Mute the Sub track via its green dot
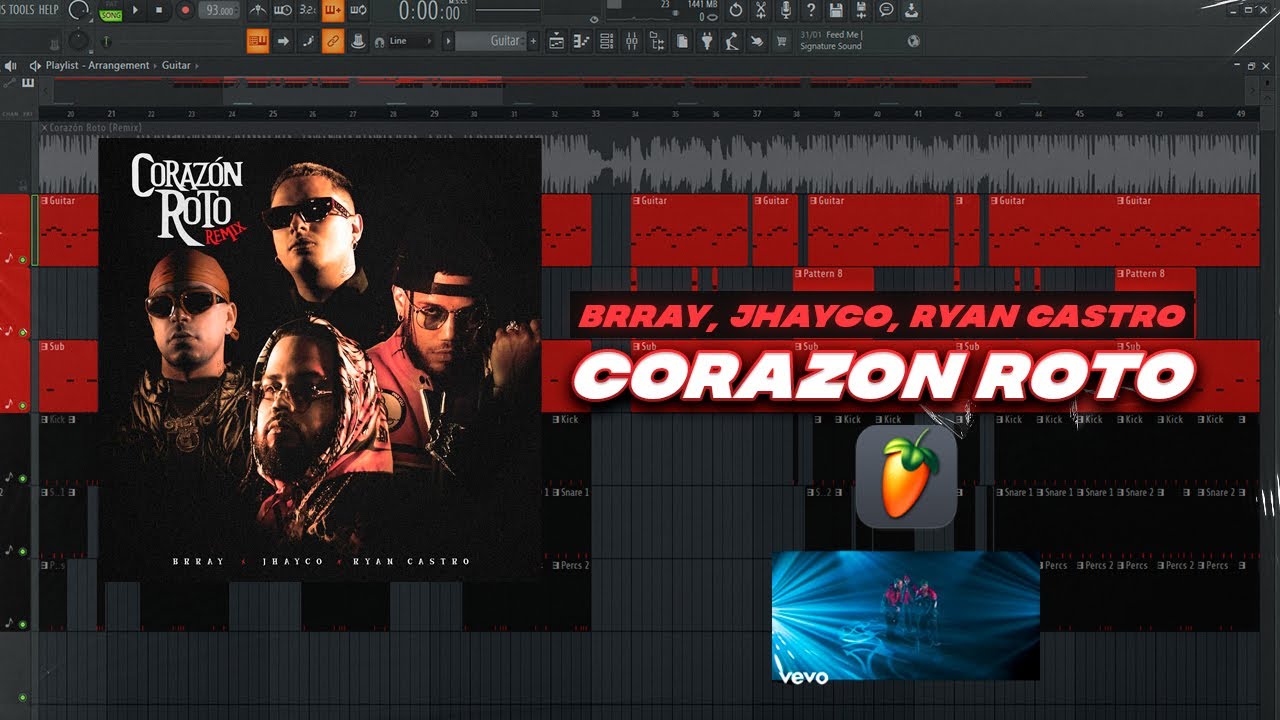The height and width of the screenshot is (720, 1280). (22, 405)
